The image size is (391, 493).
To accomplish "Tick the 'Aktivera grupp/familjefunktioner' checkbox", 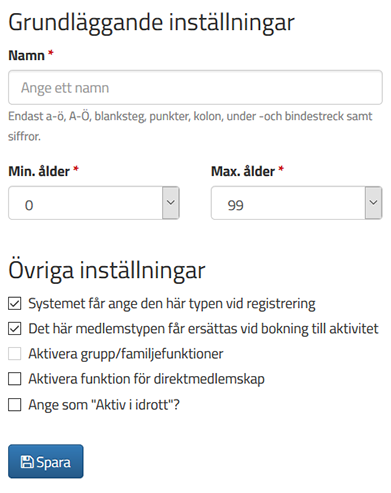I will click(x=15, y=354).
